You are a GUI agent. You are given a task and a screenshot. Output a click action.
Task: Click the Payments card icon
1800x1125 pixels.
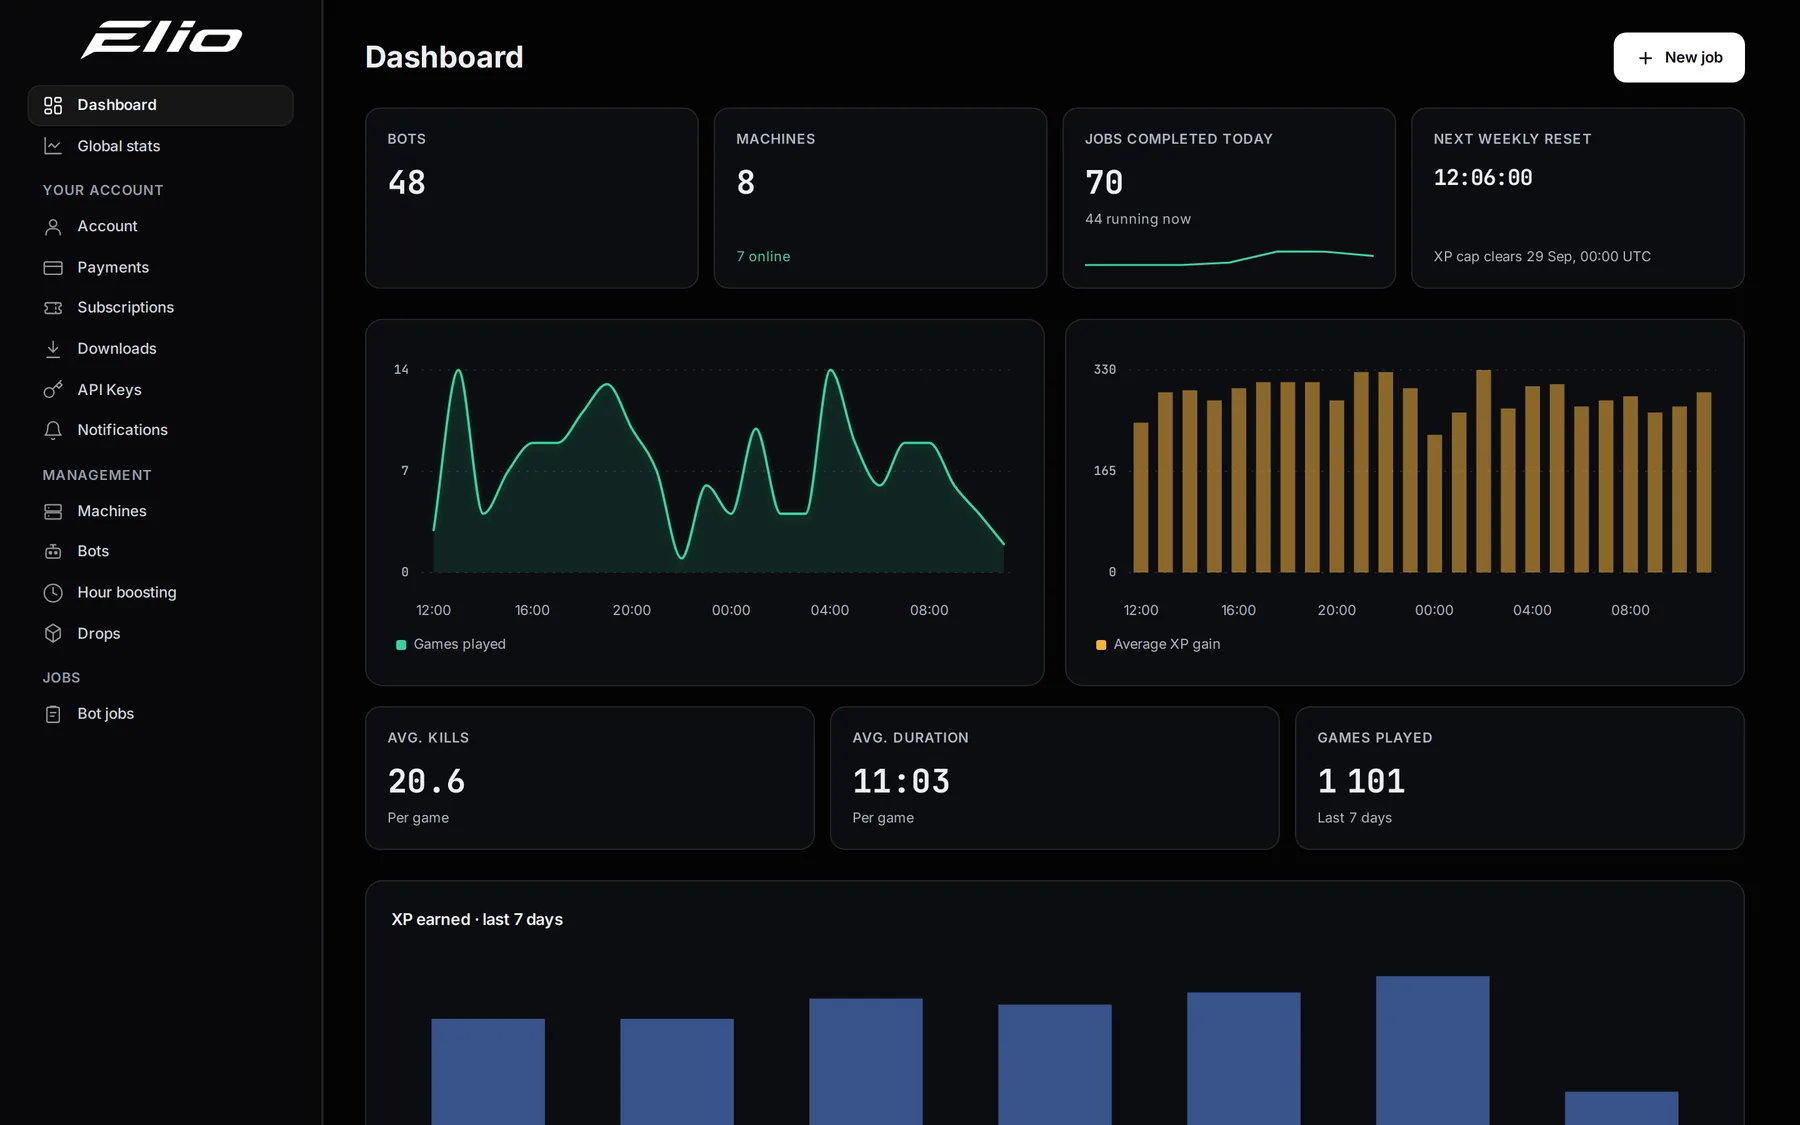coord(53,268)
